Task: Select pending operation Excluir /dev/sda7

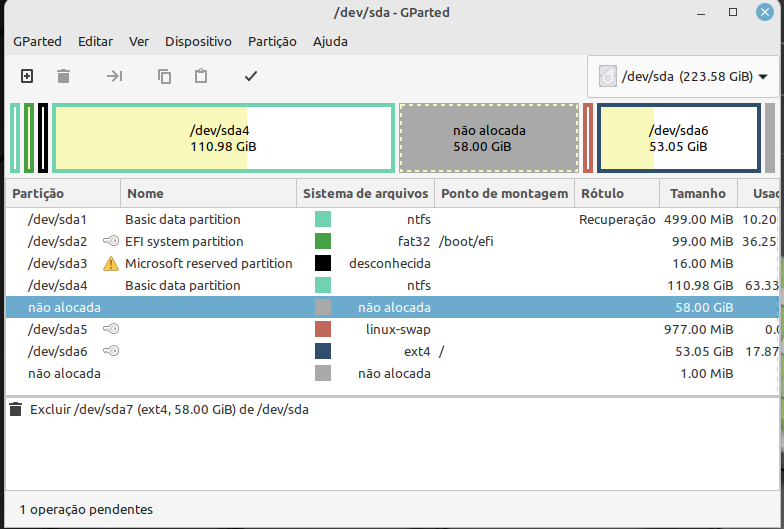Action: [x=169, y=410]
